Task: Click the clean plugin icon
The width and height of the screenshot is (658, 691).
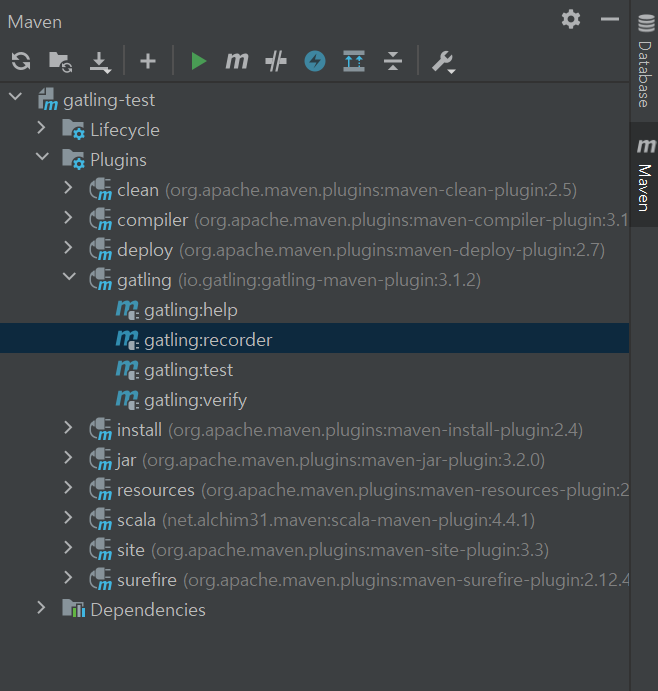Action: pos(100,189)
